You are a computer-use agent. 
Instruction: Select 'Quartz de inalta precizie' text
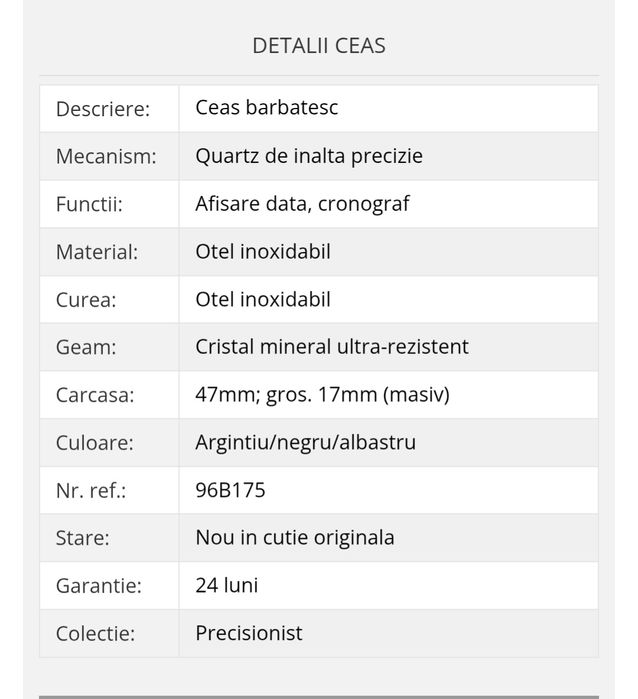[x=309, y=156]
